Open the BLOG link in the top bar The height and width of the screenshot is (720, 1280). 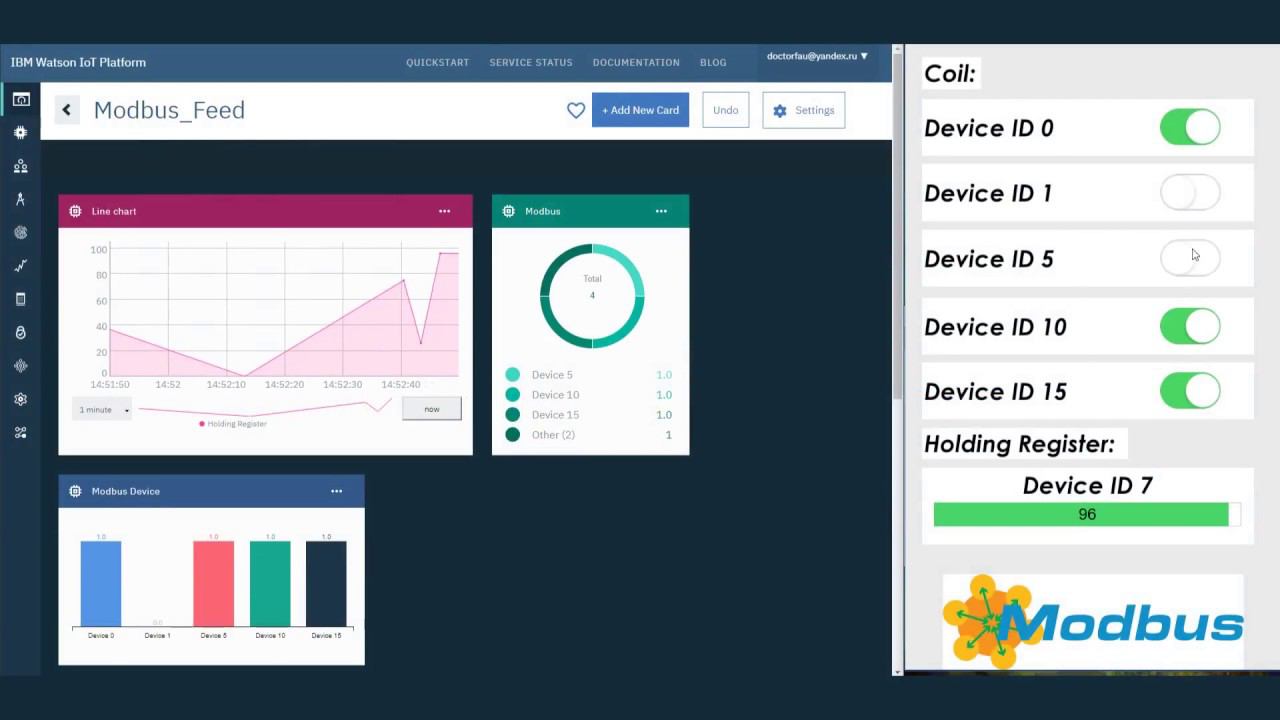click(713, 62)
